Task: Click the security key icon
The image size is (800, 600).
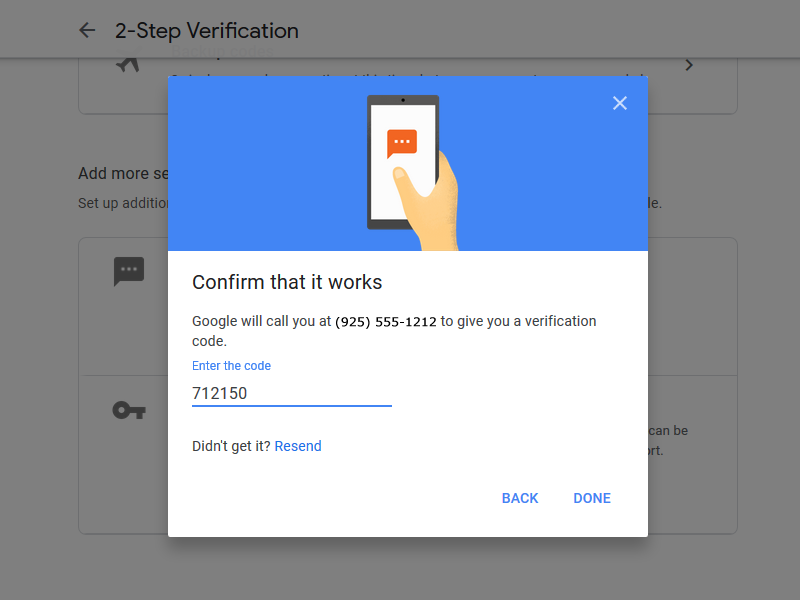Action: pyautogui.click(x=129, y=410)
